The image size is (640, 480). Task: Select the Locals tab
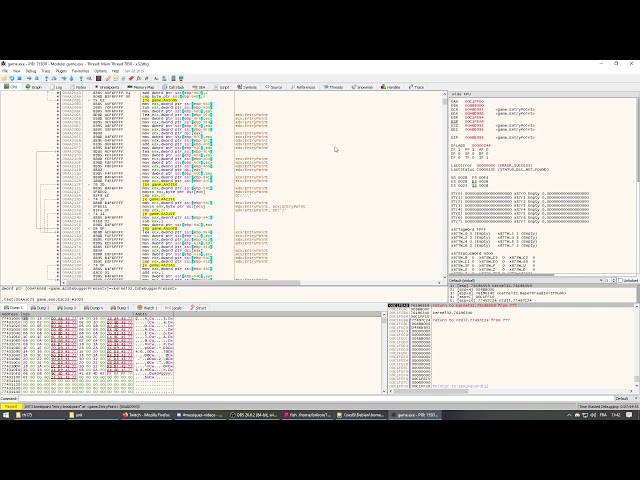[173, 308]
